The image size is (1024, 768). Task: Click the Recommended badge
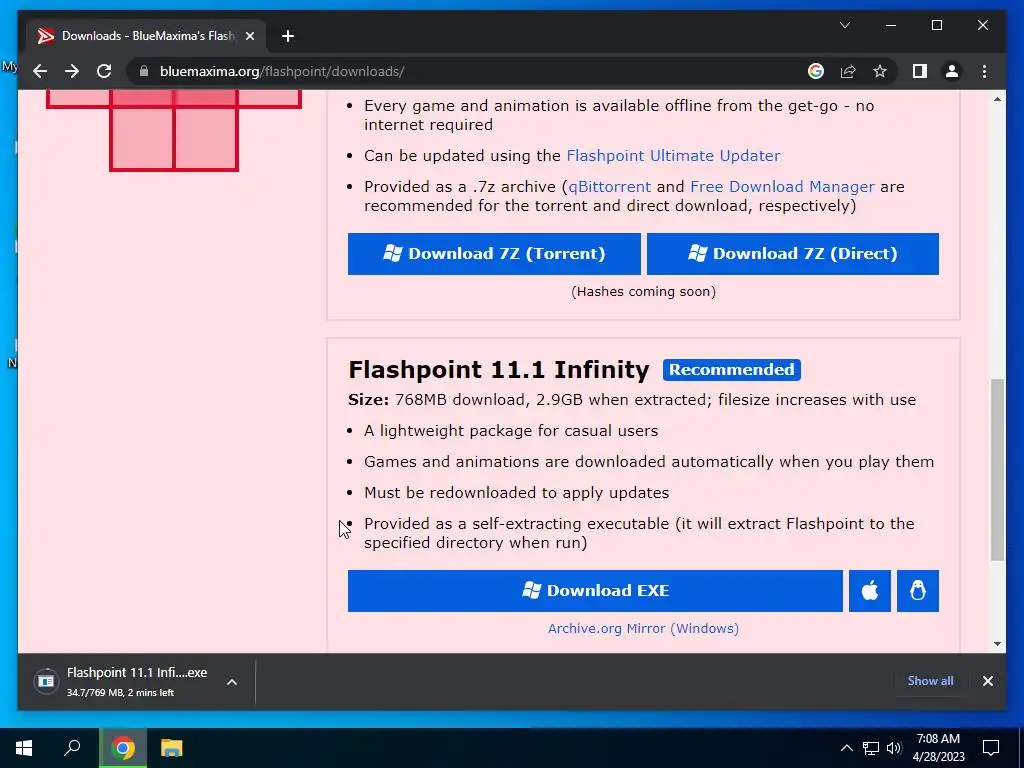[x=731, y=370]
